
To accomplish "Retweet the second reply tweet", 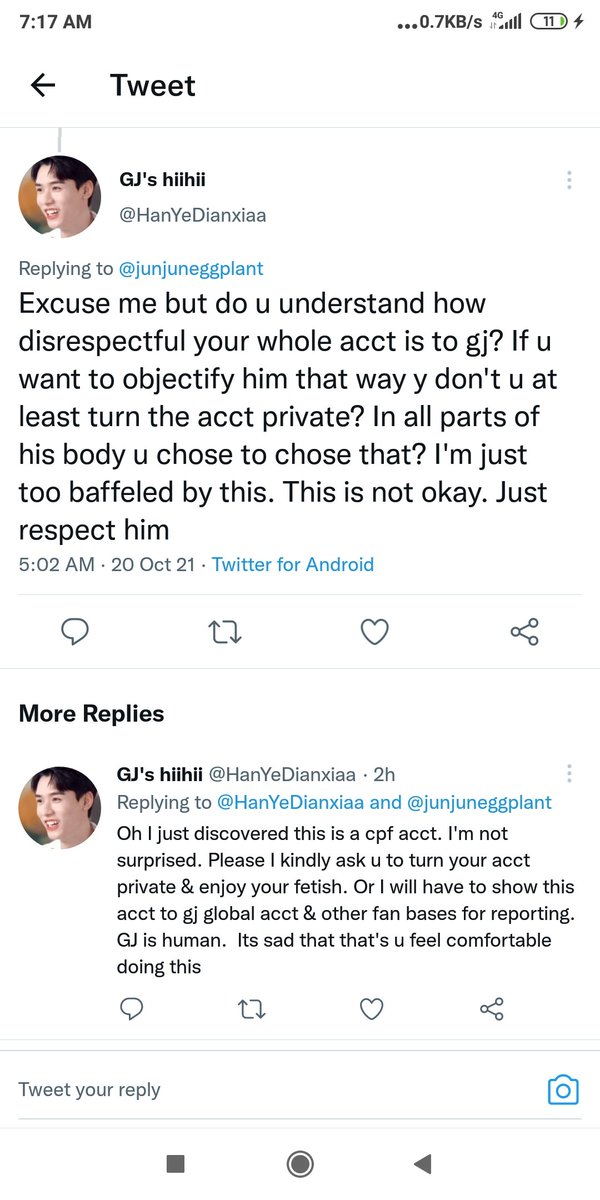I will point(251,1009).
